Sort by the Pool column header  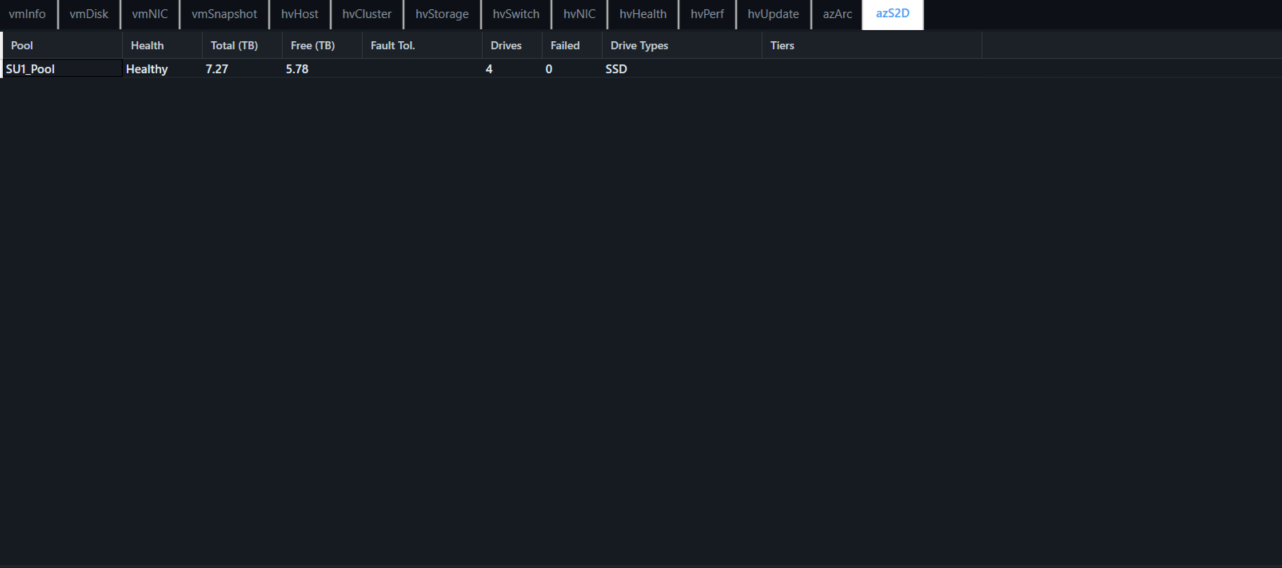click(62, 45)
